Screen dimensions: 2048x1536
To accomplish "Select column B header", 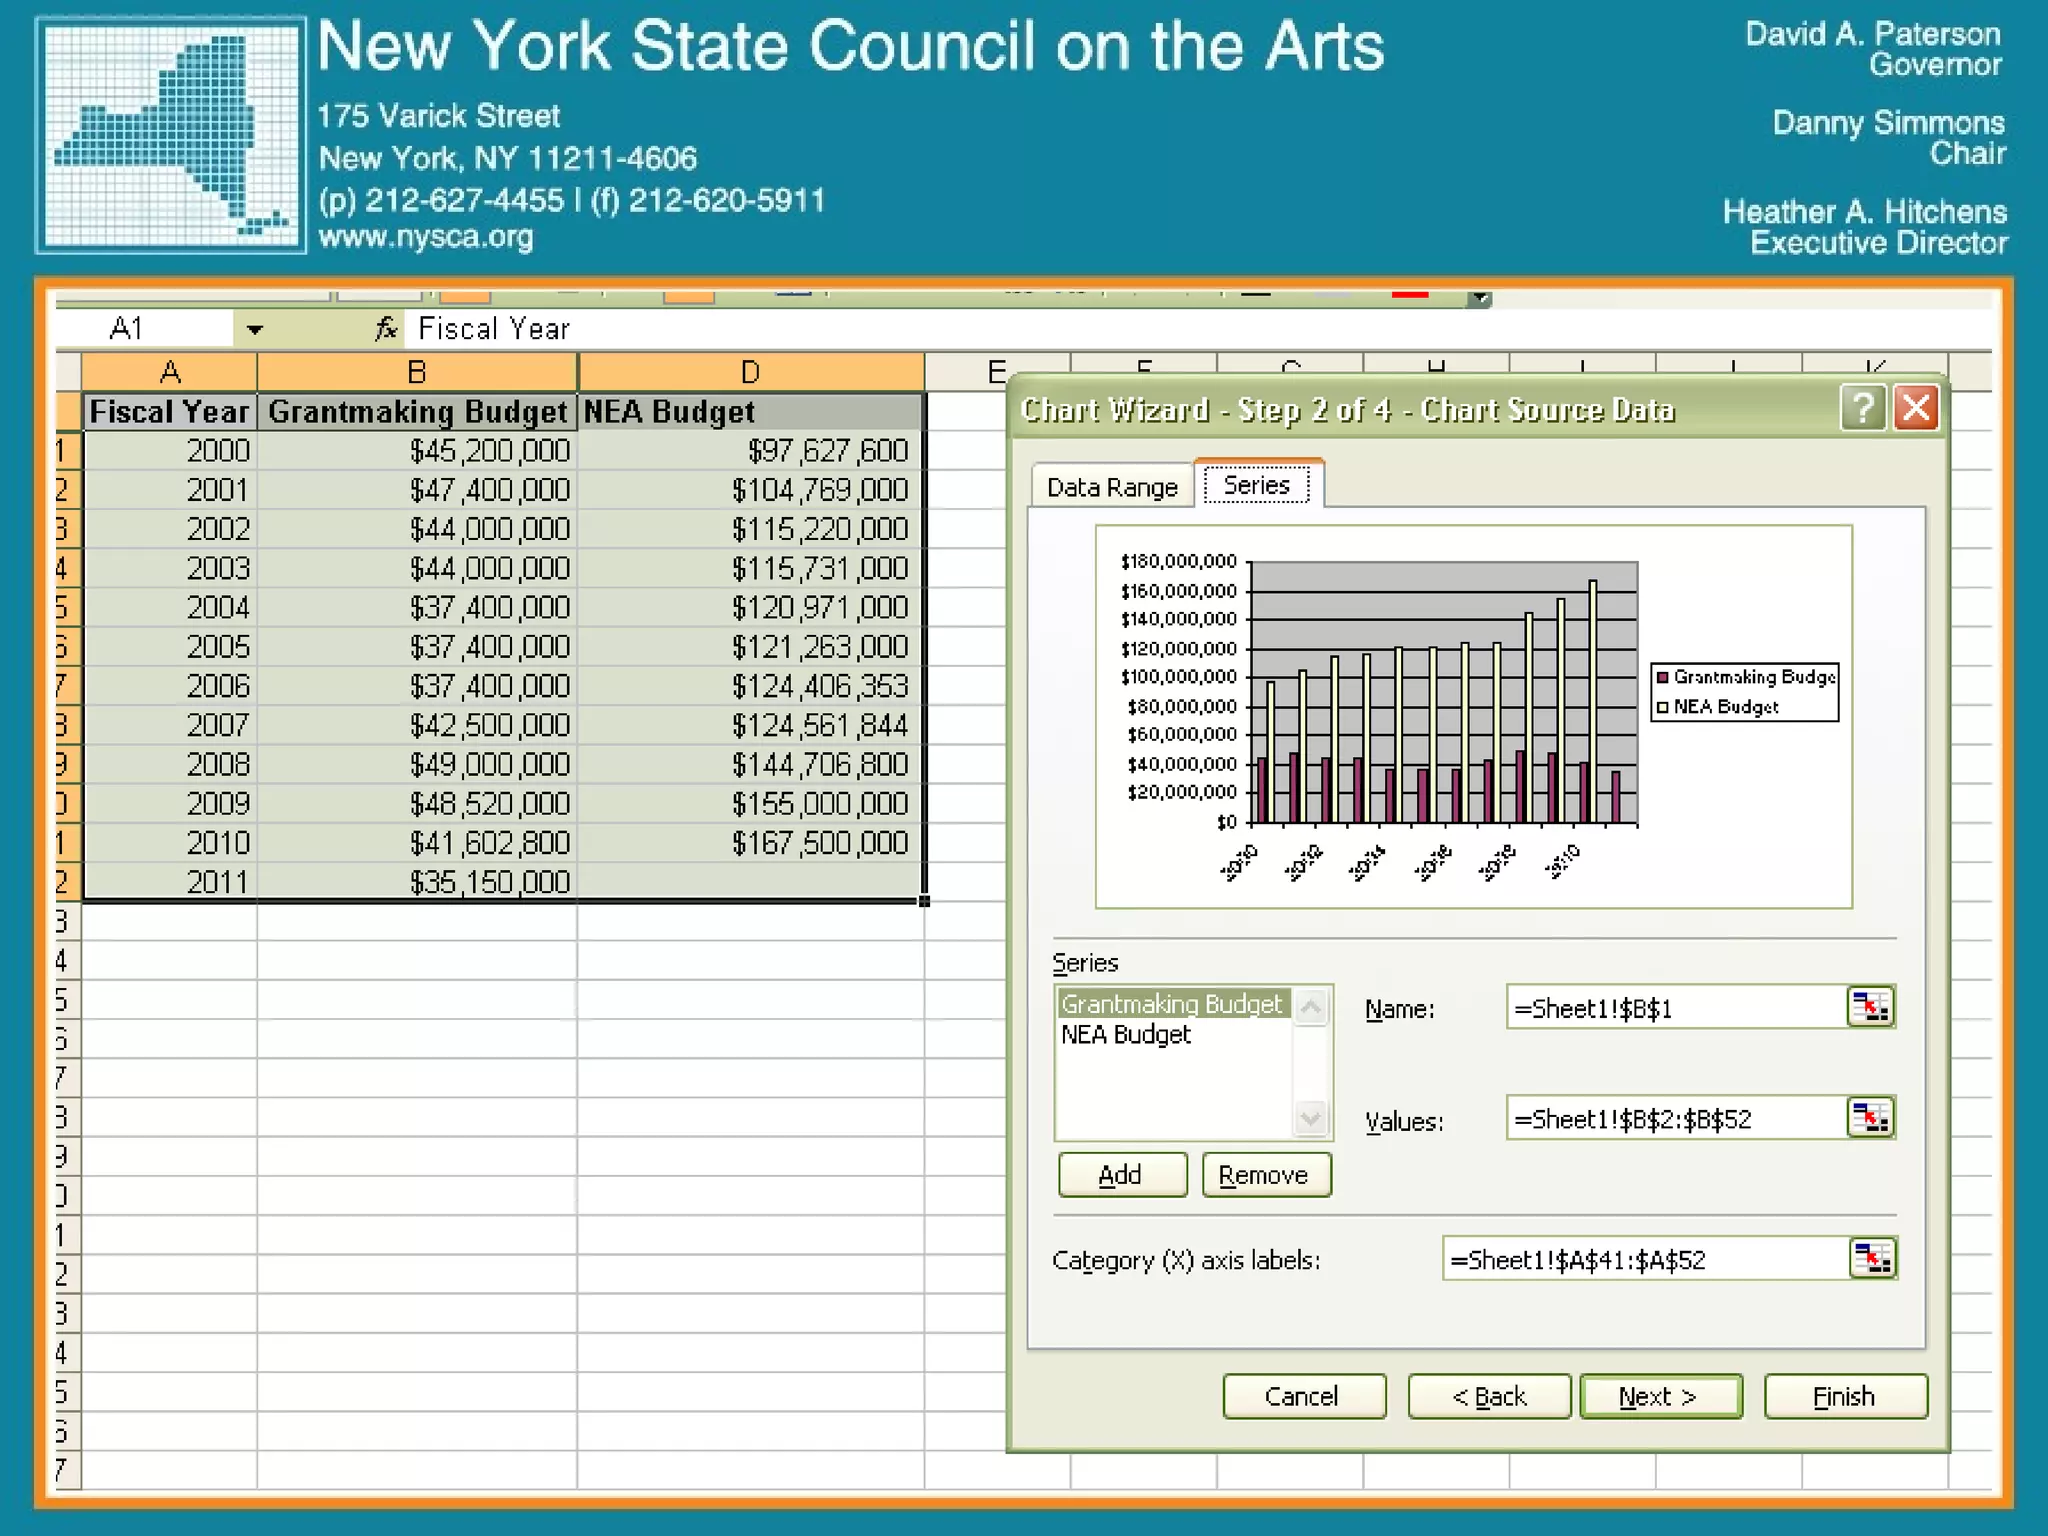I will coord(417,372).
